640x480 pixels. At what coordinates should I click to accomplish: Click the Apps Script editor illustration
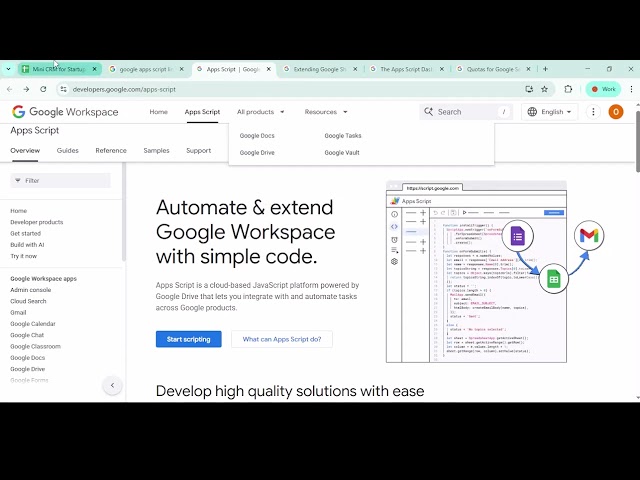tap(495, 271)
